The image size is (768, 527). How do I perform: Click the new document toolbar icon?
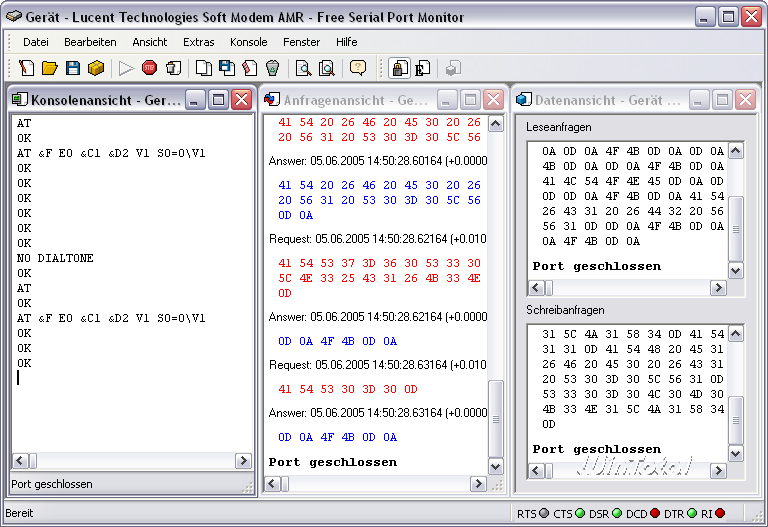27,68
